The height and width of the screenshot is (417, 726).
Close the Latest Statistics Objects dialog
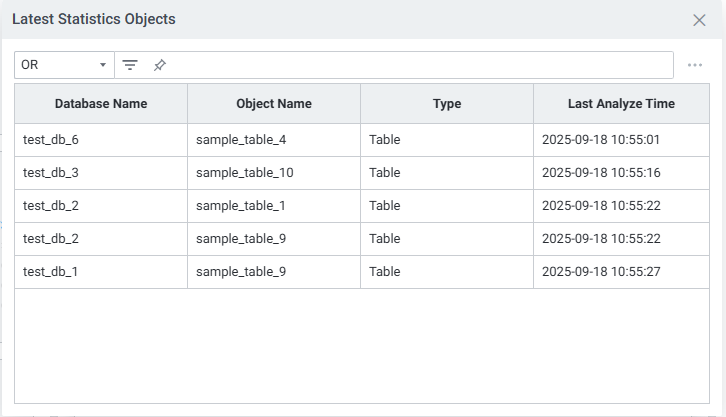pyautogui.click(x=699, y=20)
